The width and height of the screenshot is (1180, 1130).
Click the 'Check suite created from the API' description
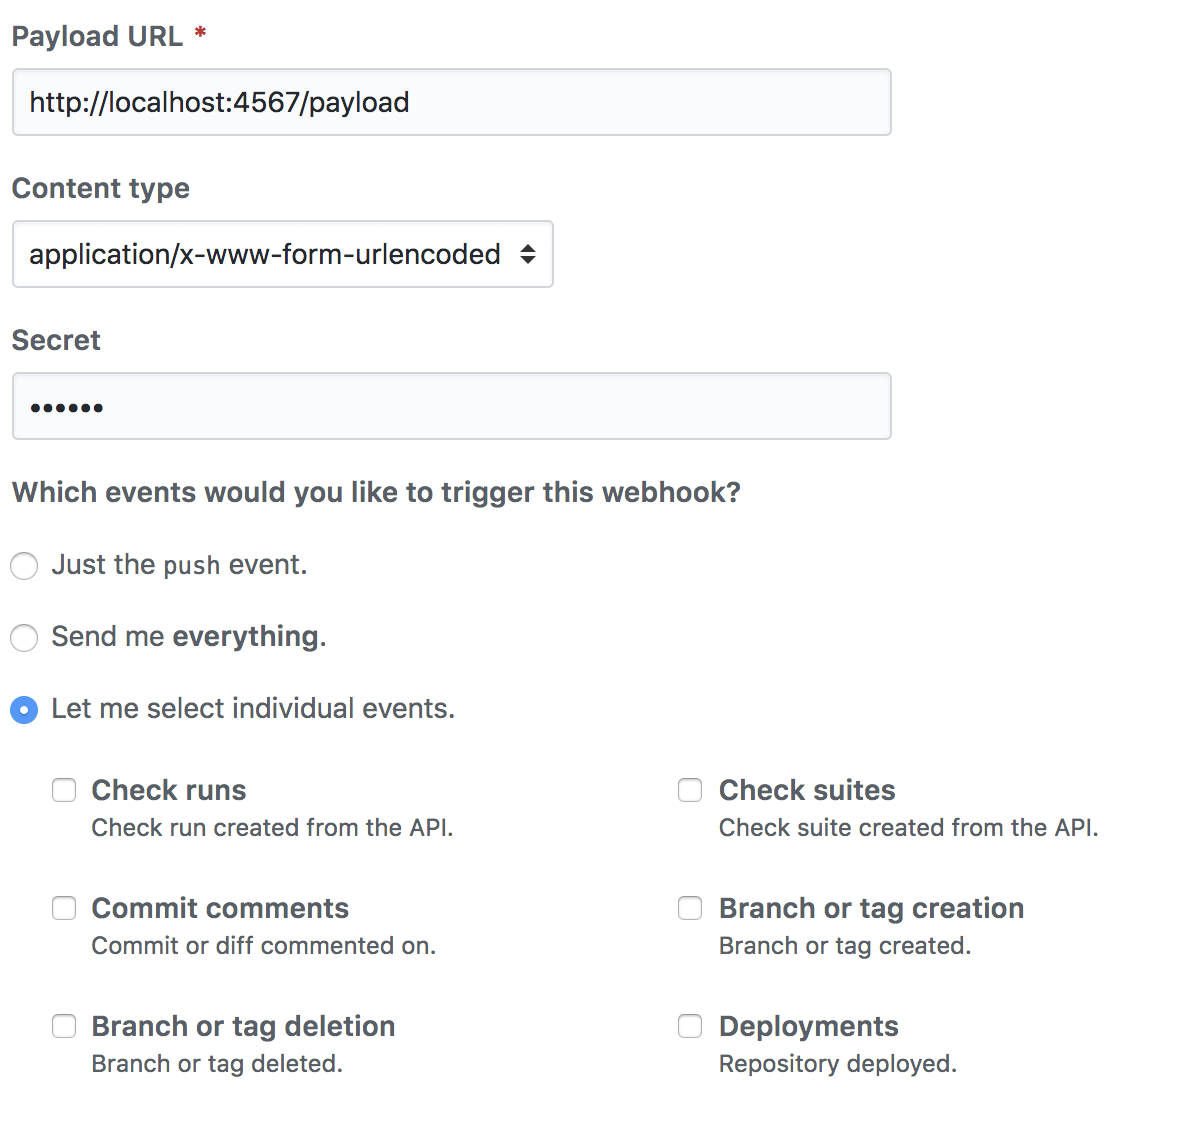click(908, 828)
